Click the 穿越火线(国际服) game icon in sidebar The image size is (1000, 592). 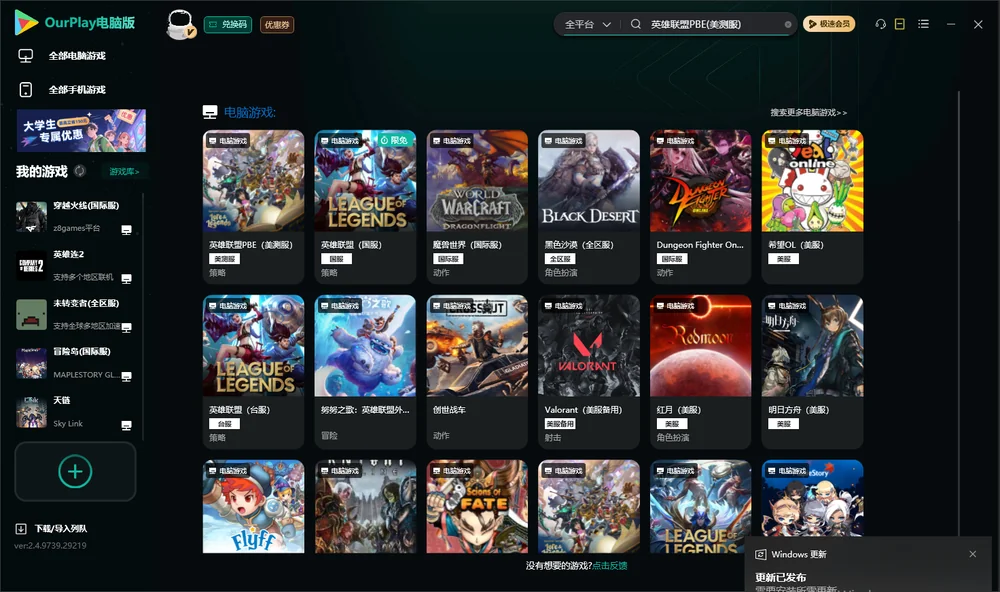point(31,217)
